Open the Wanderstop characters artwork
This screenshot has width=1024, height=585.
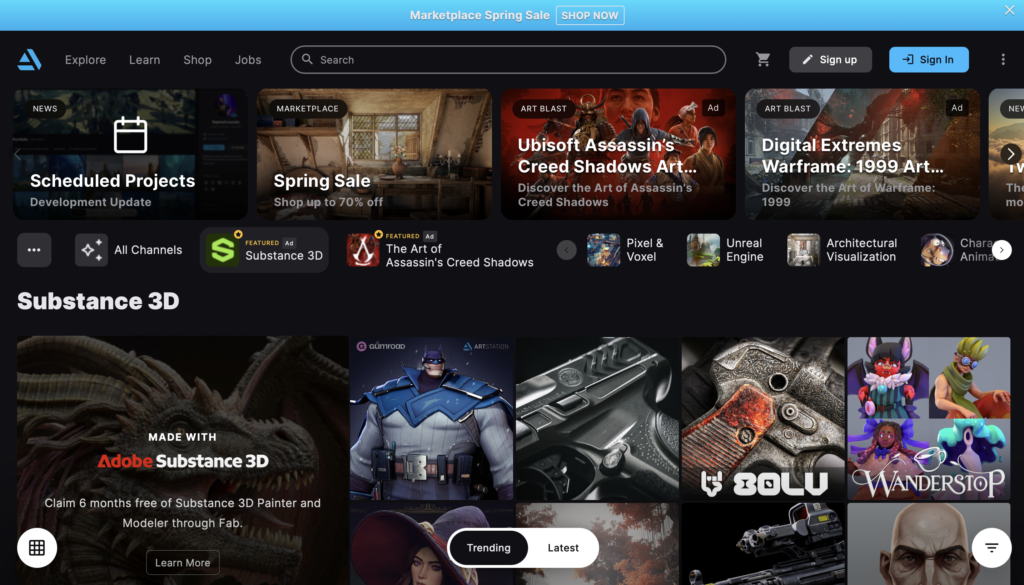coord(929,418)
